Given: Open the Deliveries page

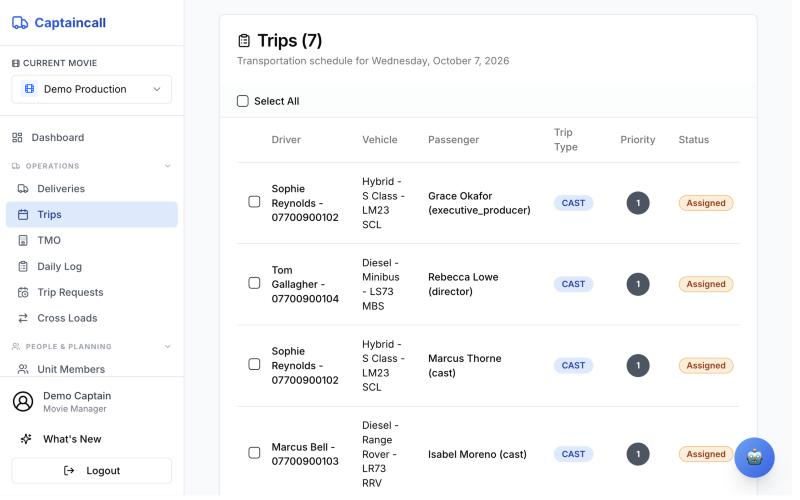Looking at the screenshot, I should click(x=92, y=189).
